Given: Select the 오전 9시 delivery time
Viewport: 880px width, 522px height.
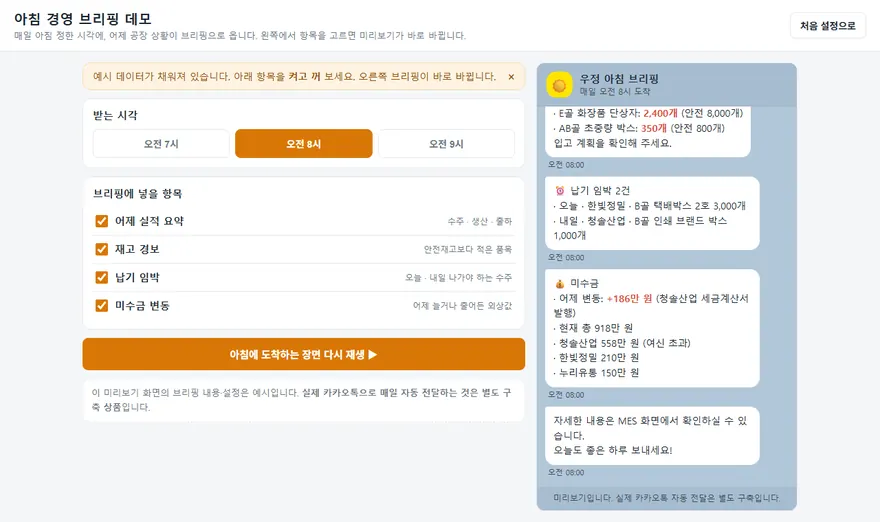Looking at the screenshot, I should tap(446, 144).
